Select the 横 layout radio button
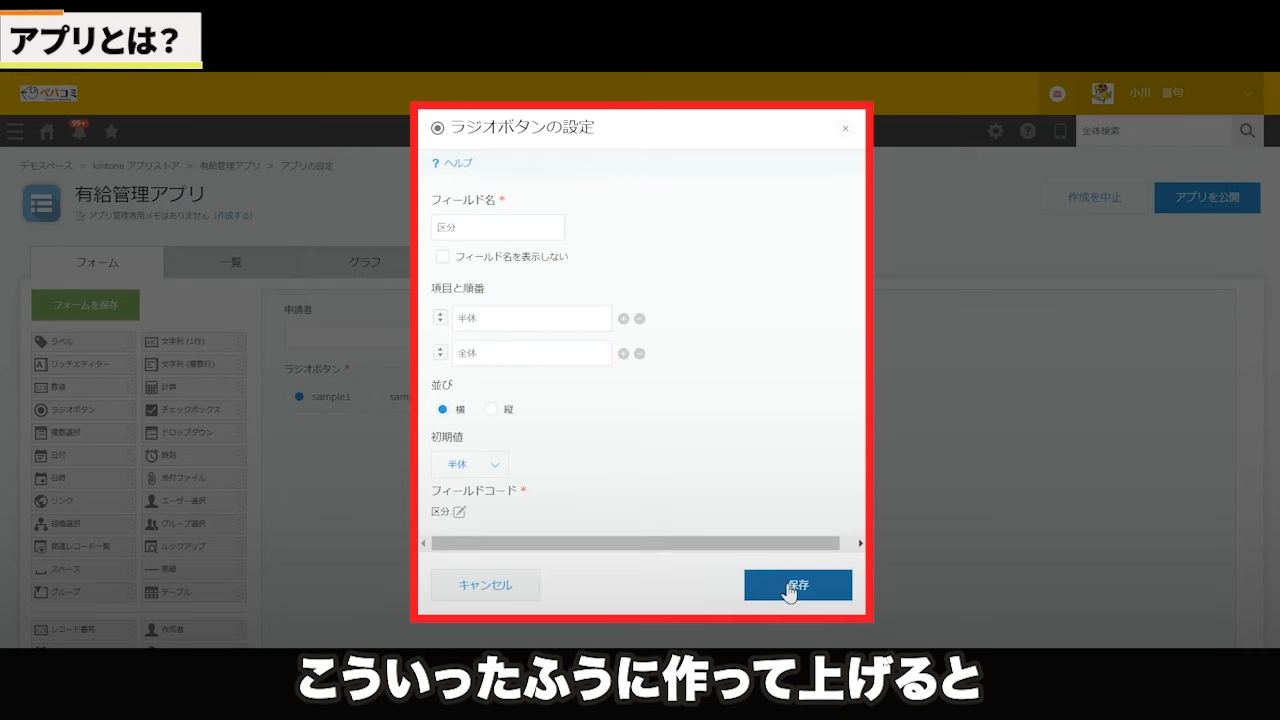Image resolution: width=1280 pixels, height=720 pixels. tap(443, 409)
